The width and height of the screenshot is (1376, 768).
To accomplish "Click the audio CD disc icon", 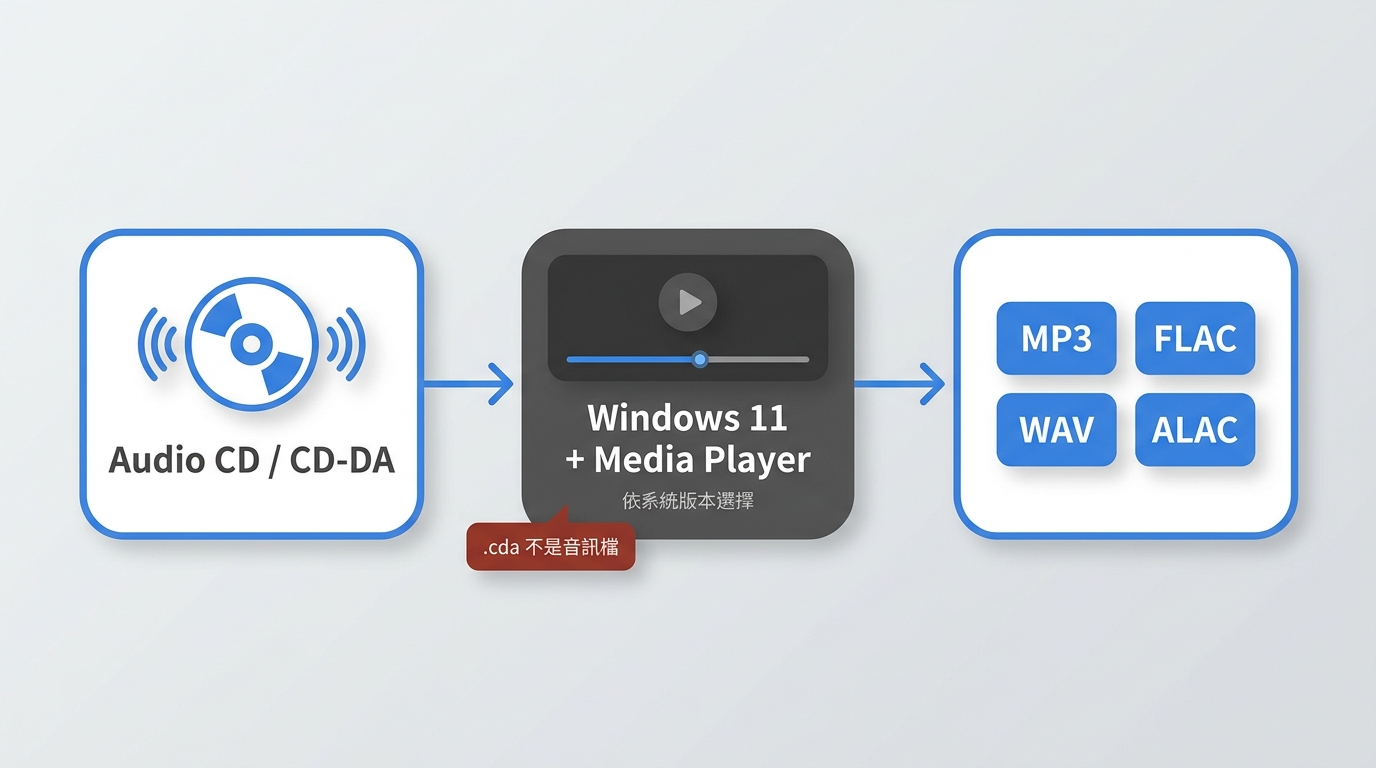I will 252,345.
